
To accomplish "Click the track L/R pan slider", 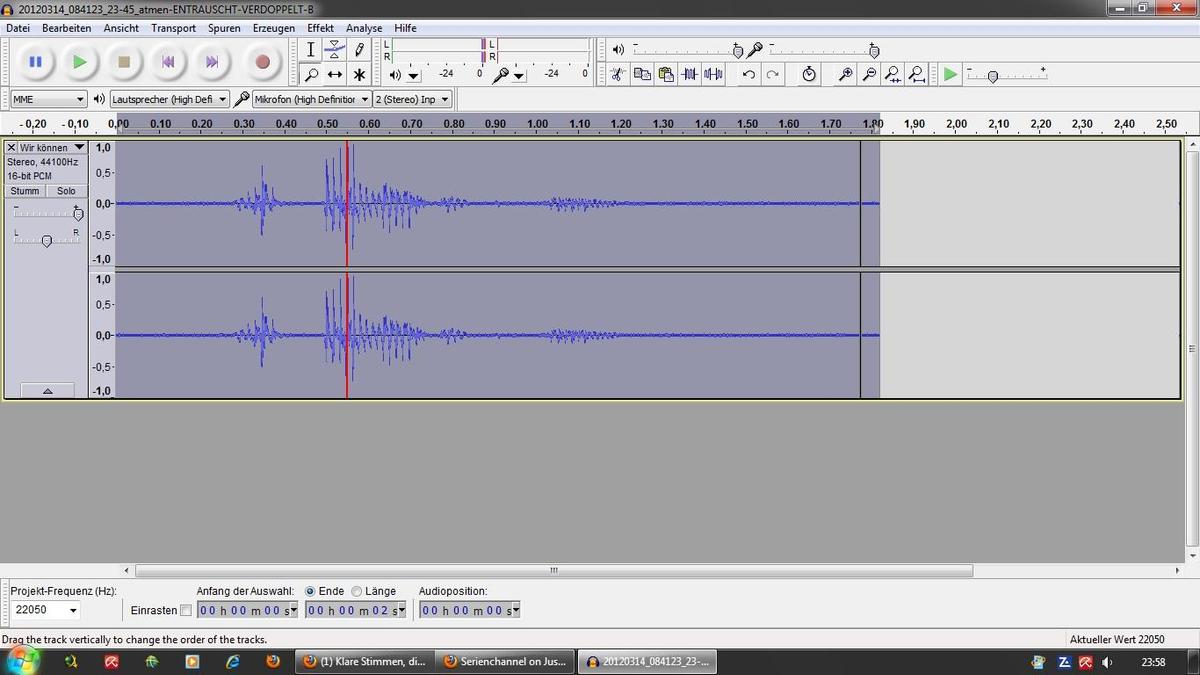I will [x=47, y=238].
